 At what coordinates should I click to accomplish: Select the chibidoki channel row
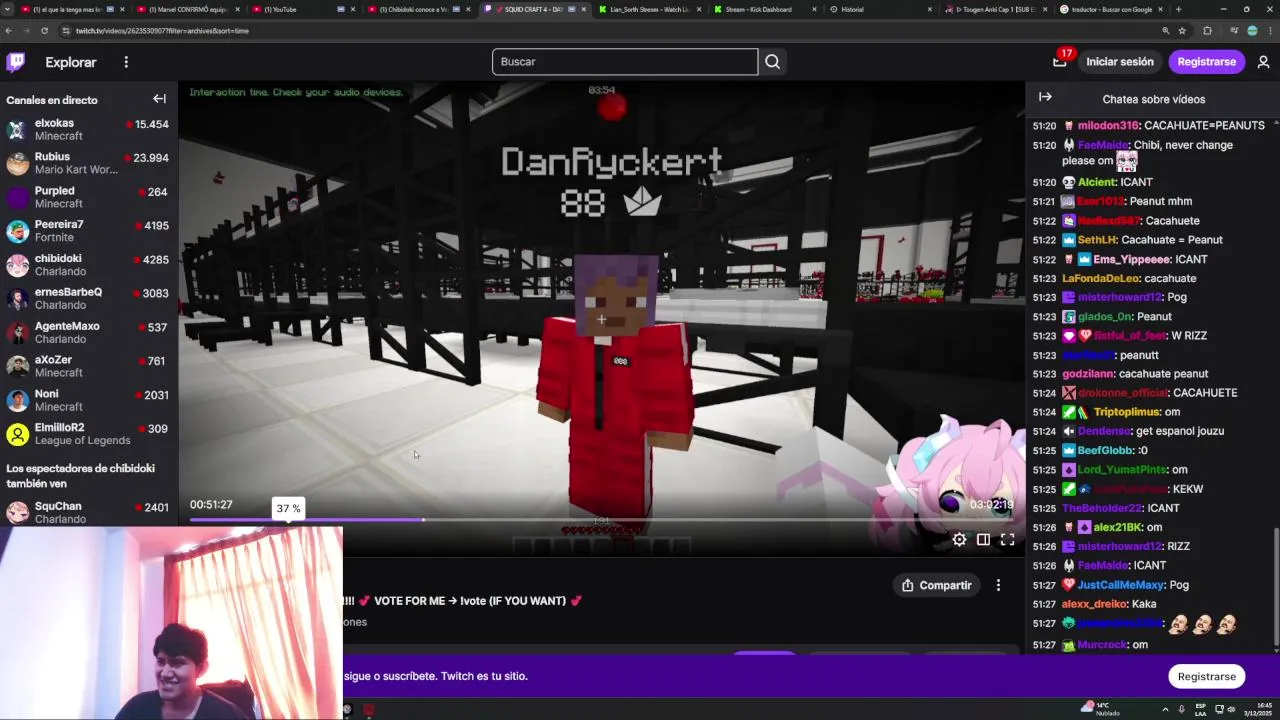[x=89, y=265]
